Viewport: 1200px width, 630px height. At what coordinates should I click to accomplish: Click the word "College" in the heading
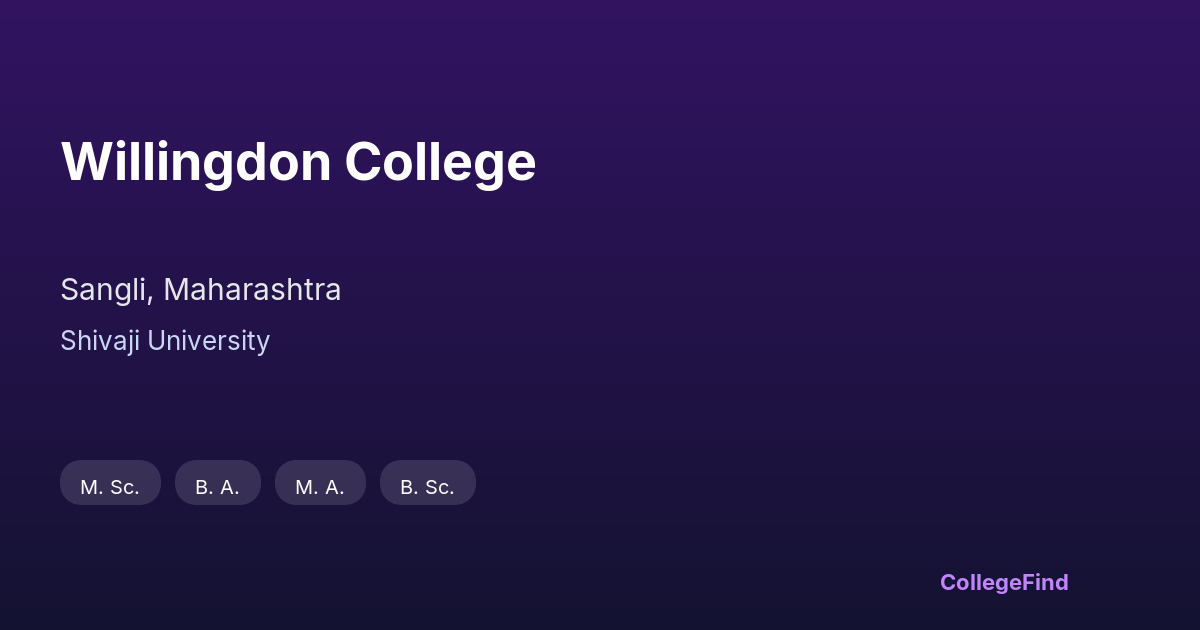pos(440,162)
